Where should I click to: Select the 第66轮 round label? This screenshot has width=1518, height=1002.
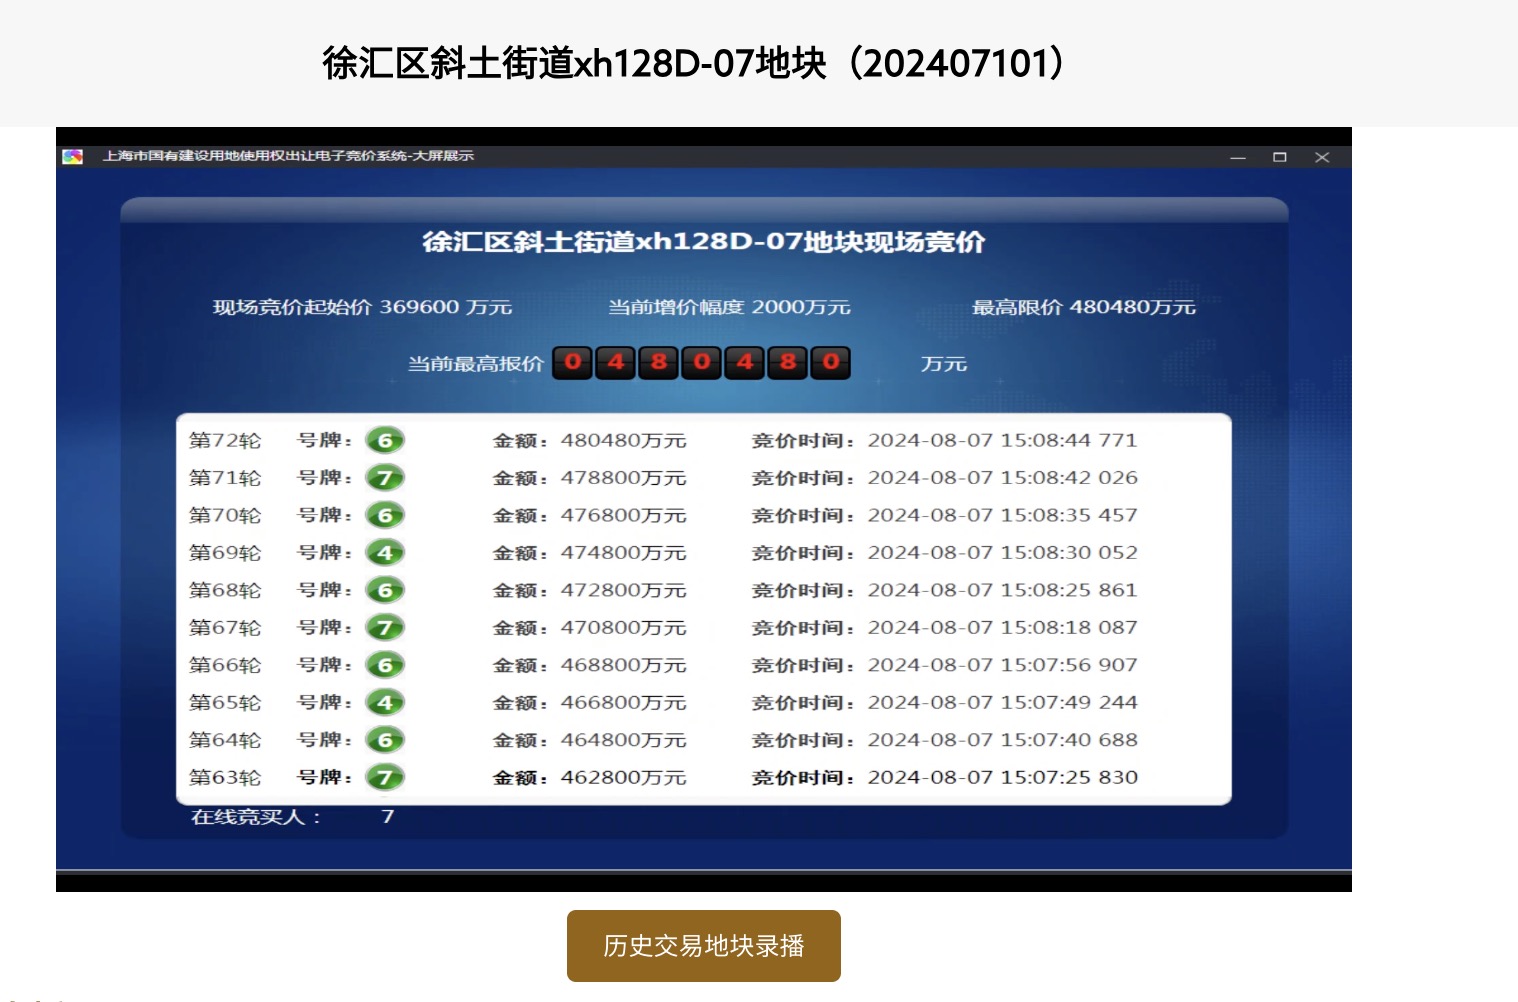click(x=225, y=666)
